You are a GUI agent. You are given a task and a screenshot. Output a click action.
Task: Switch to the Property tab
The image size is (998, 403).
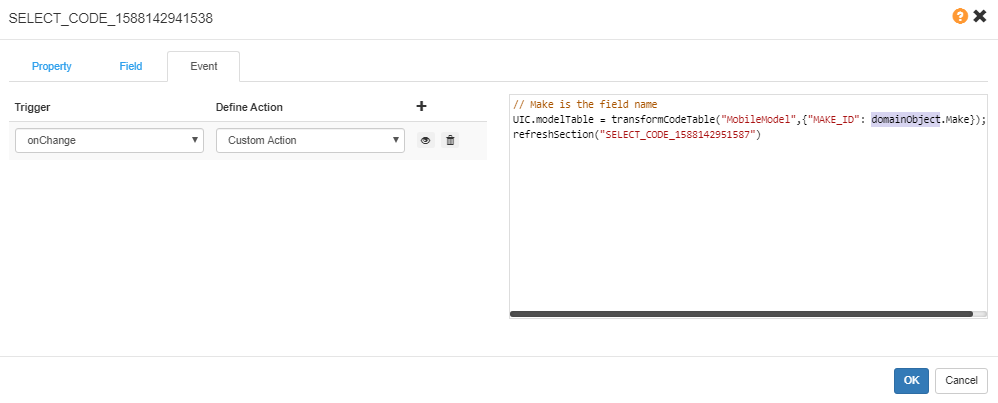point(51,67)
